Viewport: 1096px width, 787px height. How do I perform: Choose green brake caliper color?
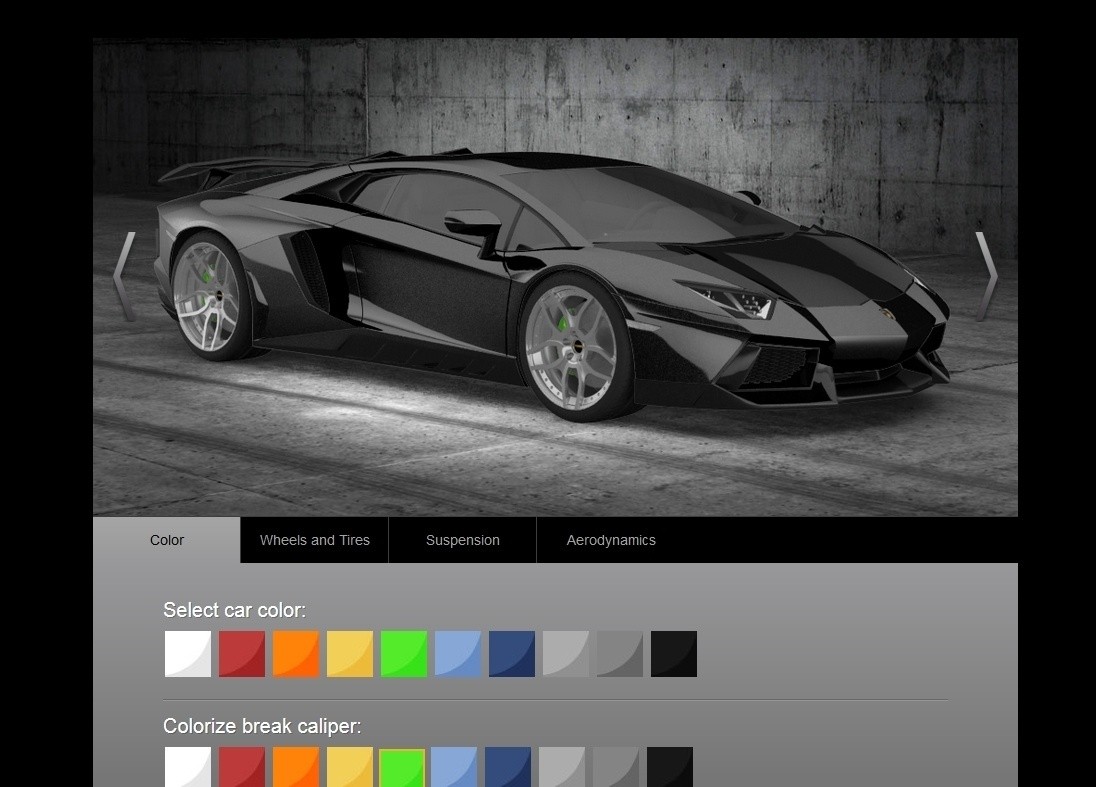click(x=402, y=767)
